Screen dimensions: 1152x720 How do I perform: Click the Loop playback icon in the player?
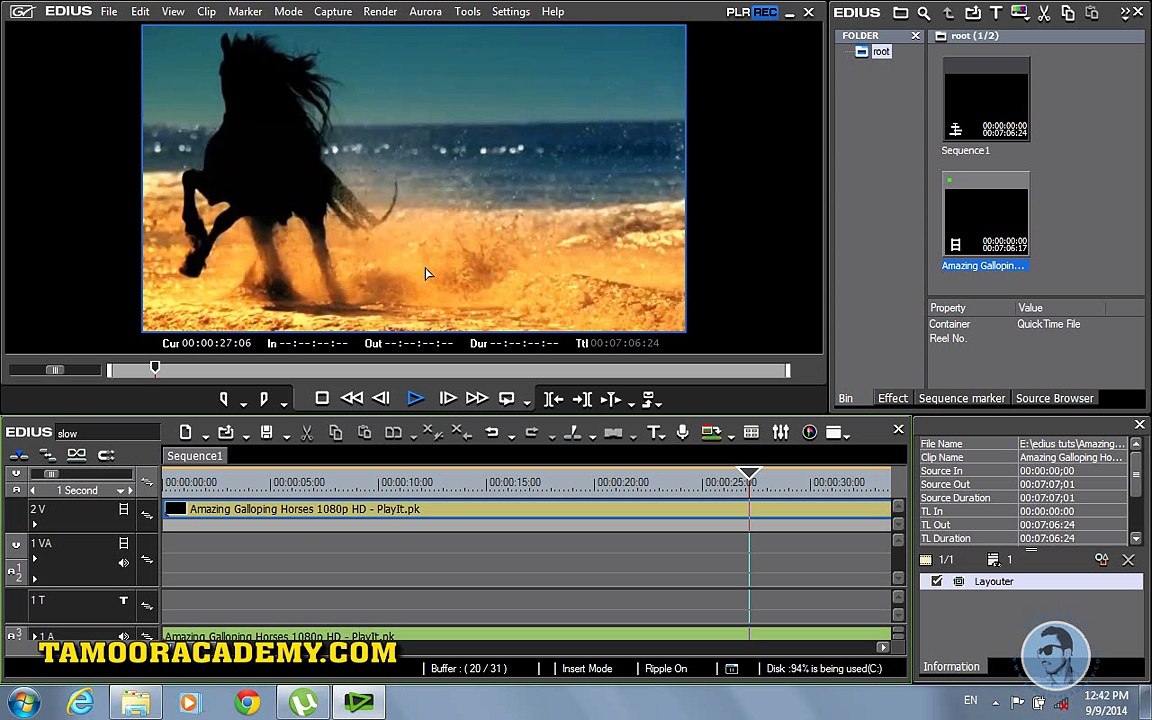click(x=507, y=398)
